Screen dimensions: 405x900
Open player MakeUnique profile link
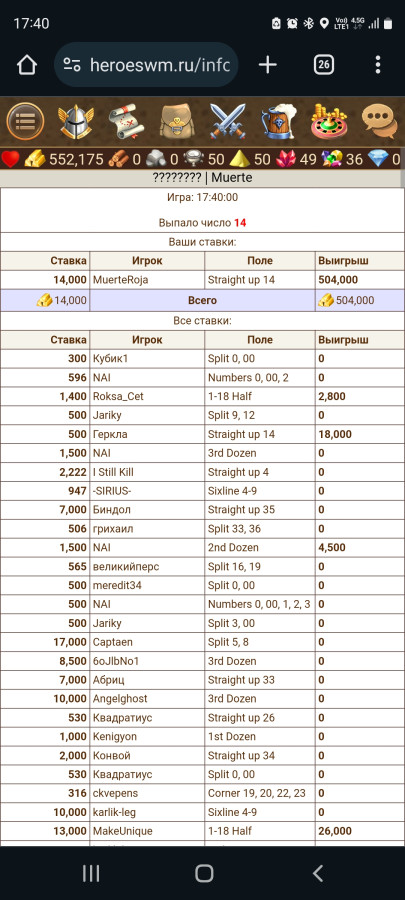tap(123, 831)
